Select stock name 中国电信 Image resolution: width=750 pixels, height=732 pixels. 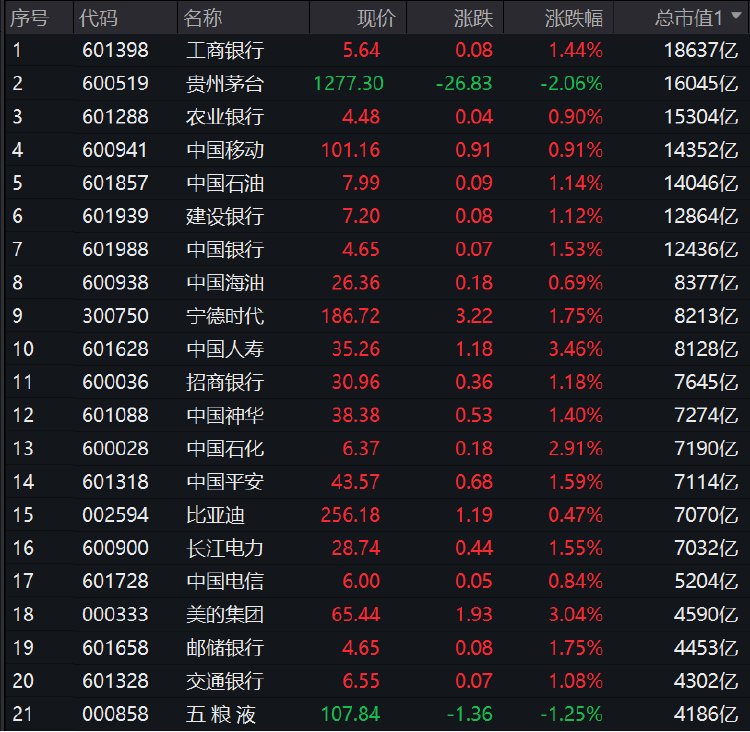(225, 581)
